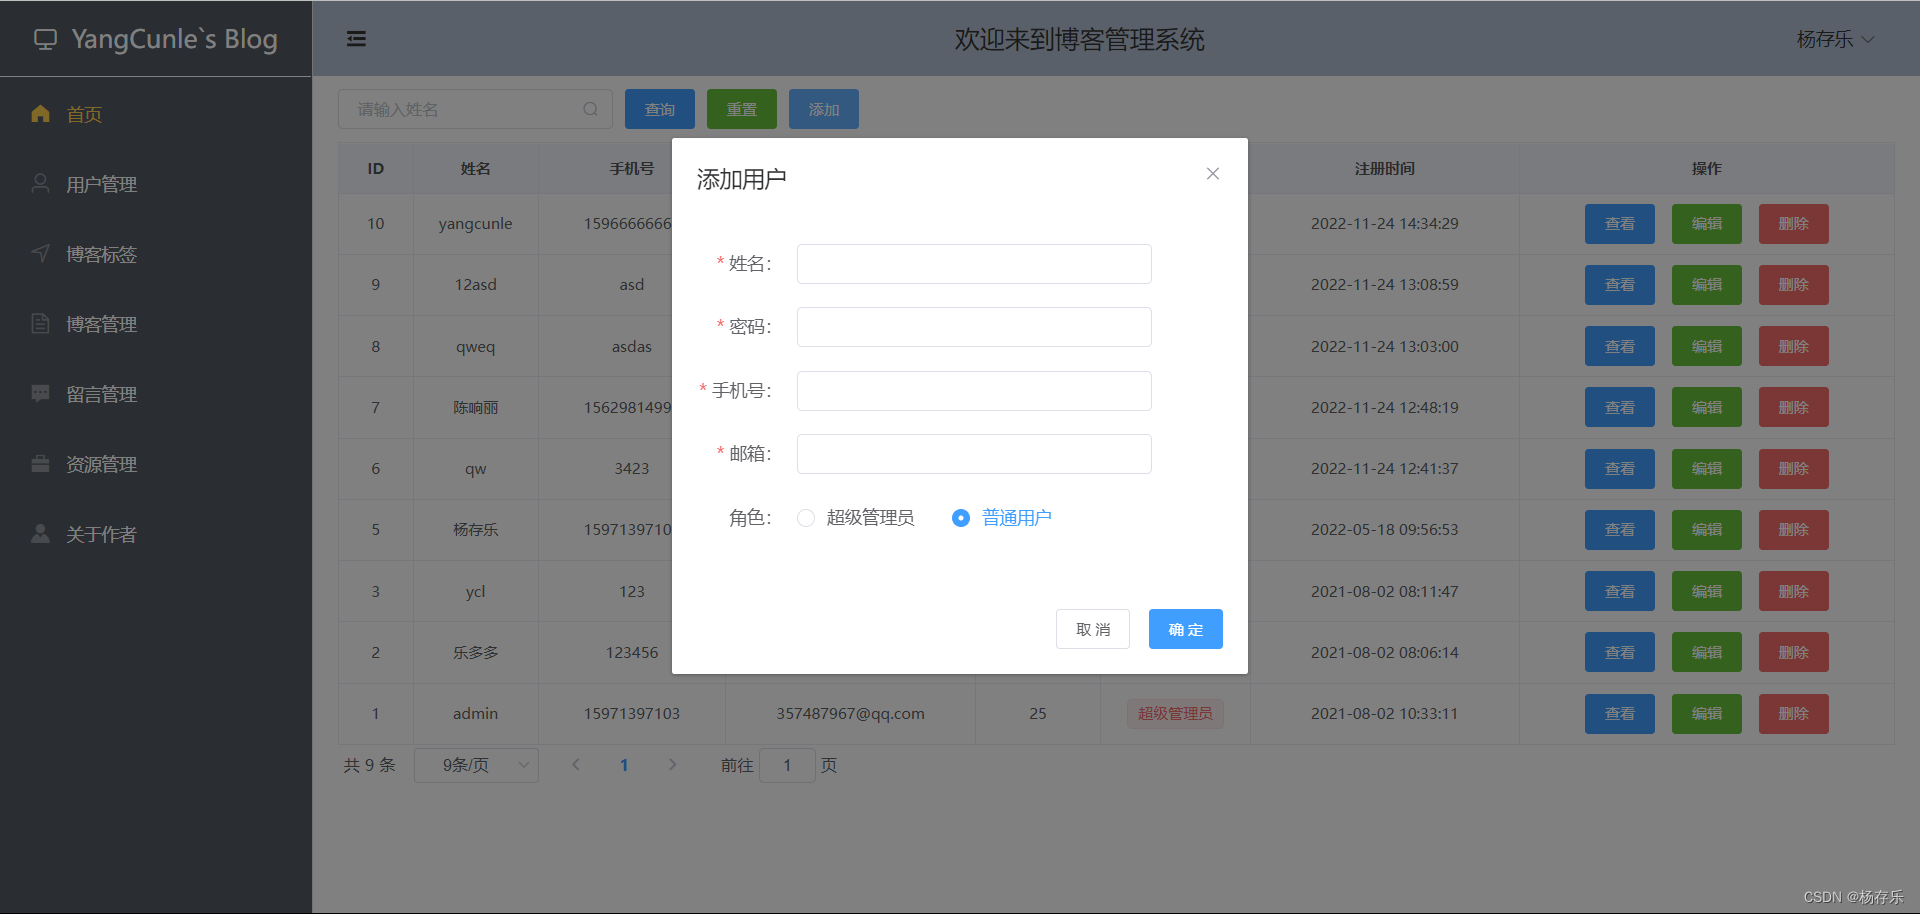Click 编辑 for user 乐多多
Viewport: 1920px width, 914px height.
pyautogui.click(x=1707, y=652)
